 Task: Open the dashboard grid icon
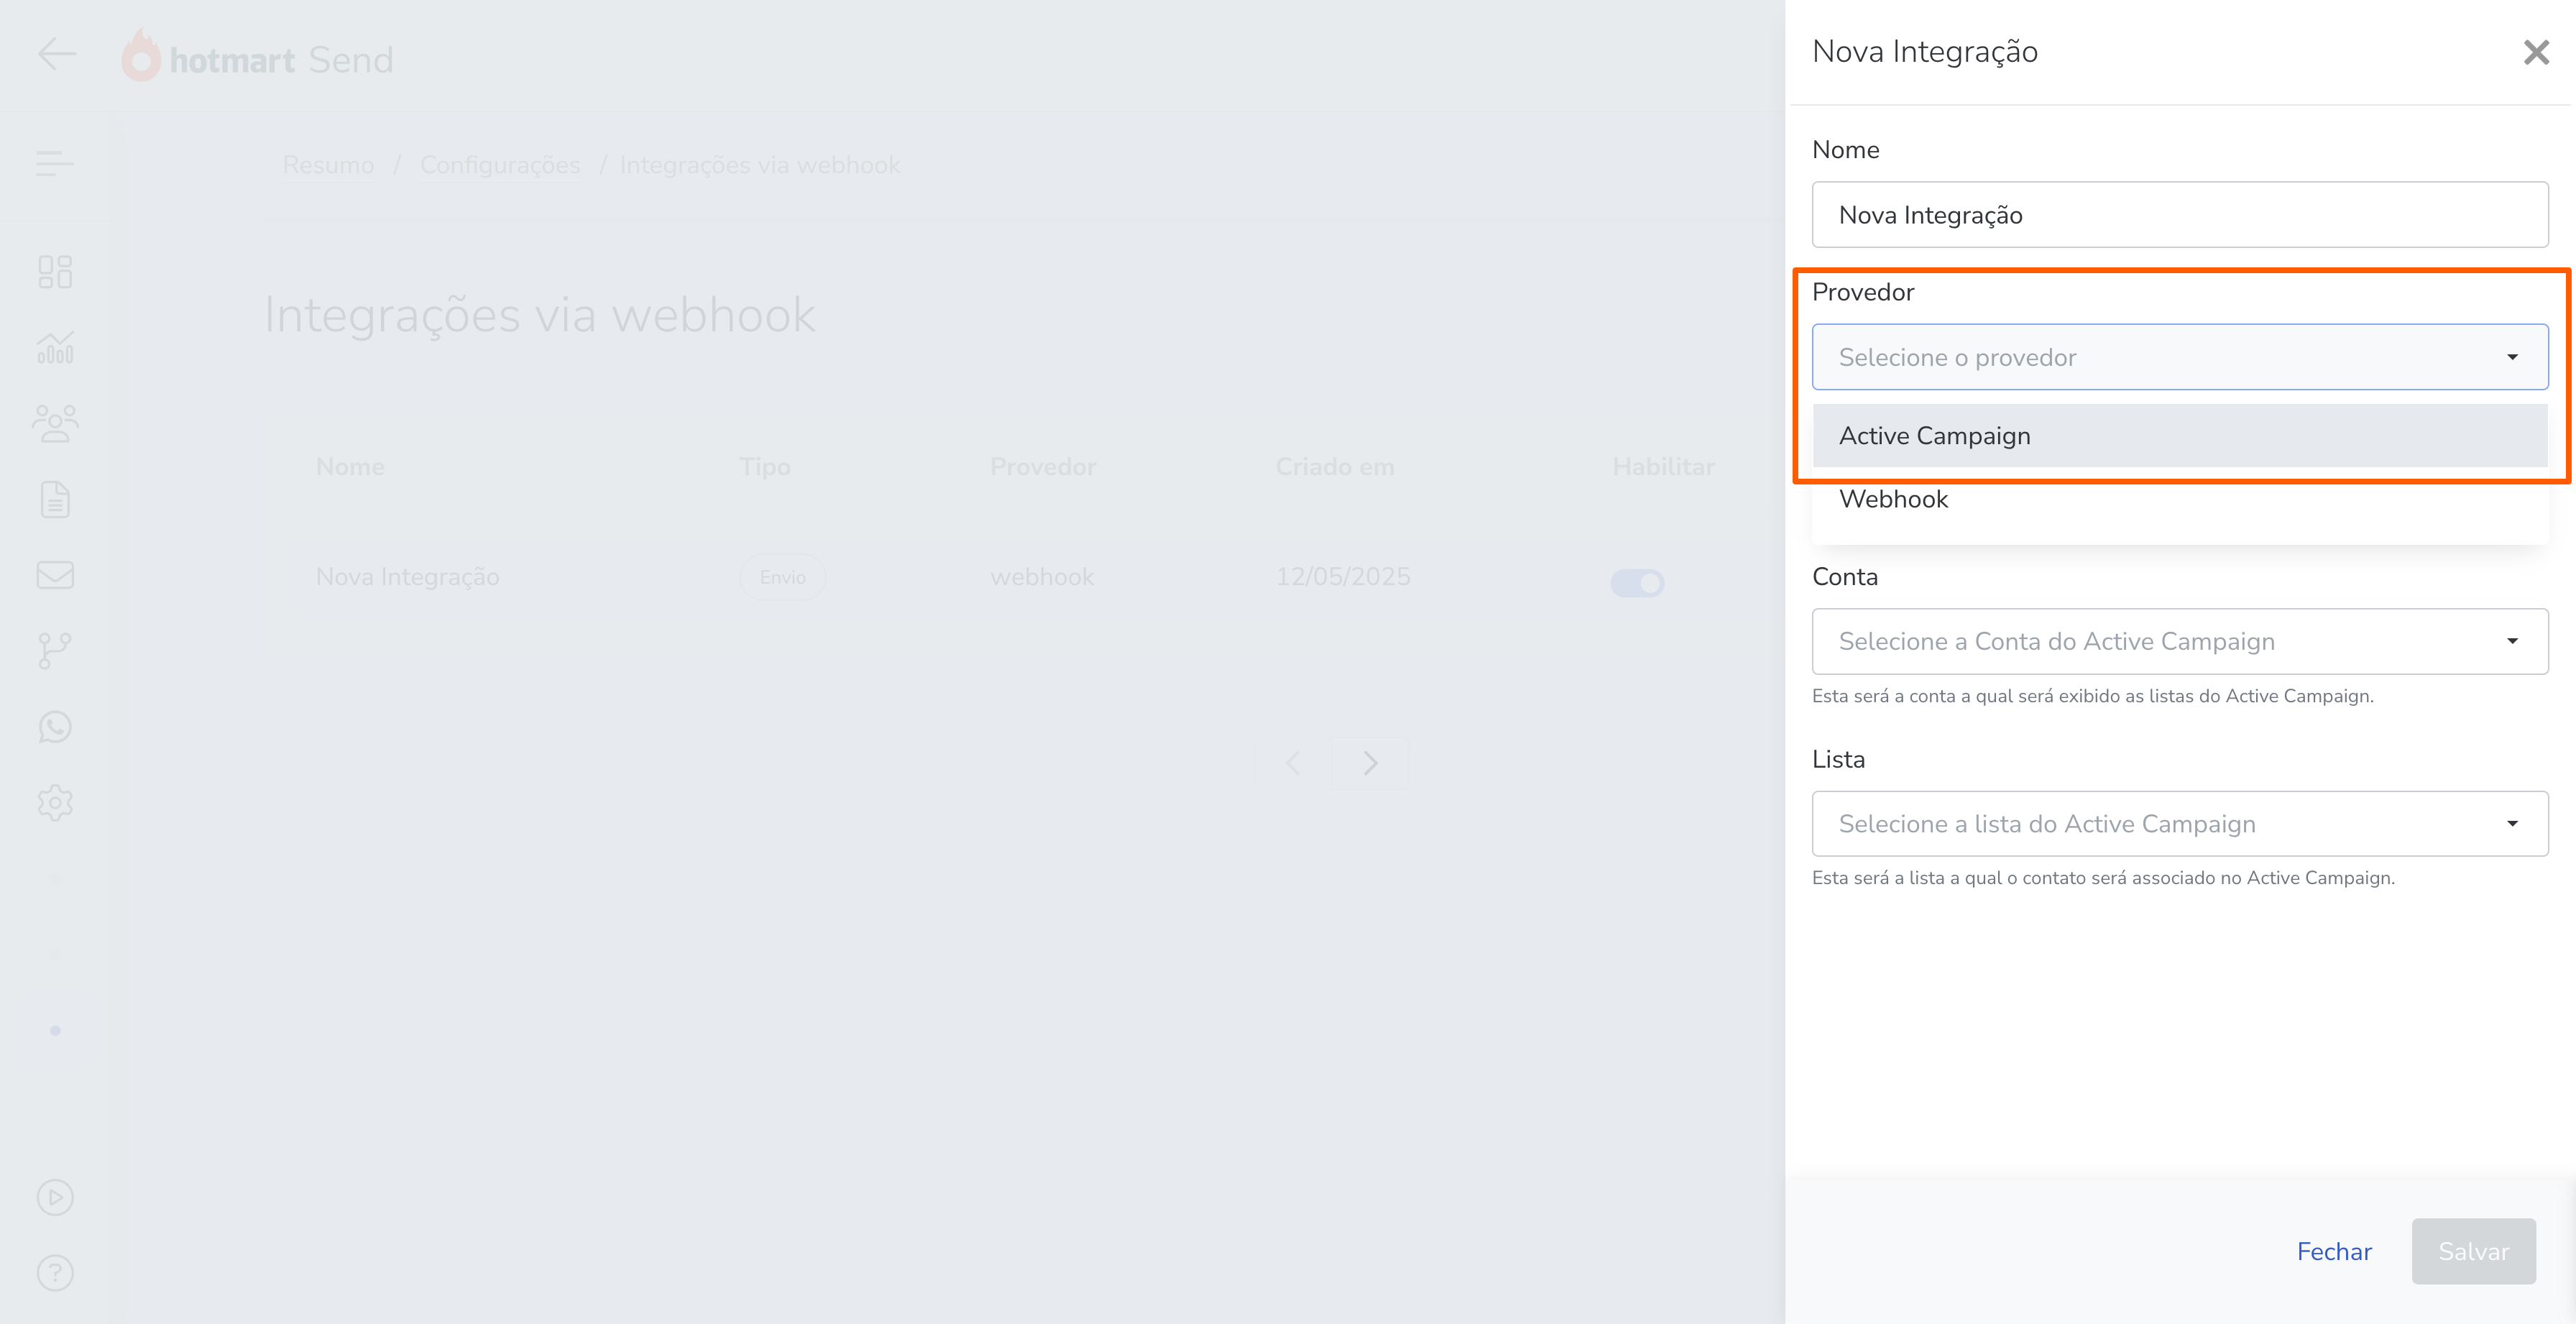(x=55, y=272)
